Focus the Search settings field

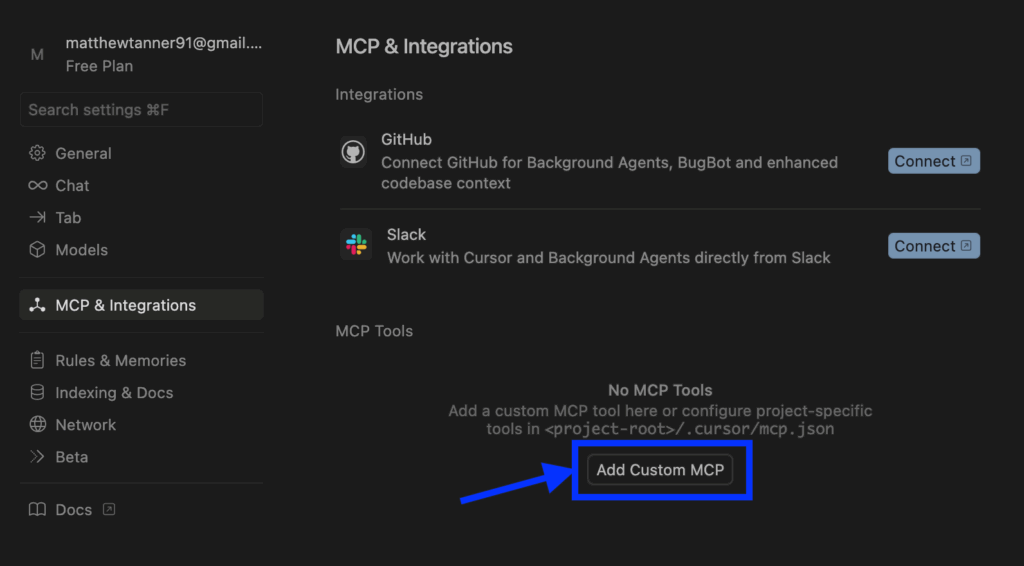click(x=142, y=110)
